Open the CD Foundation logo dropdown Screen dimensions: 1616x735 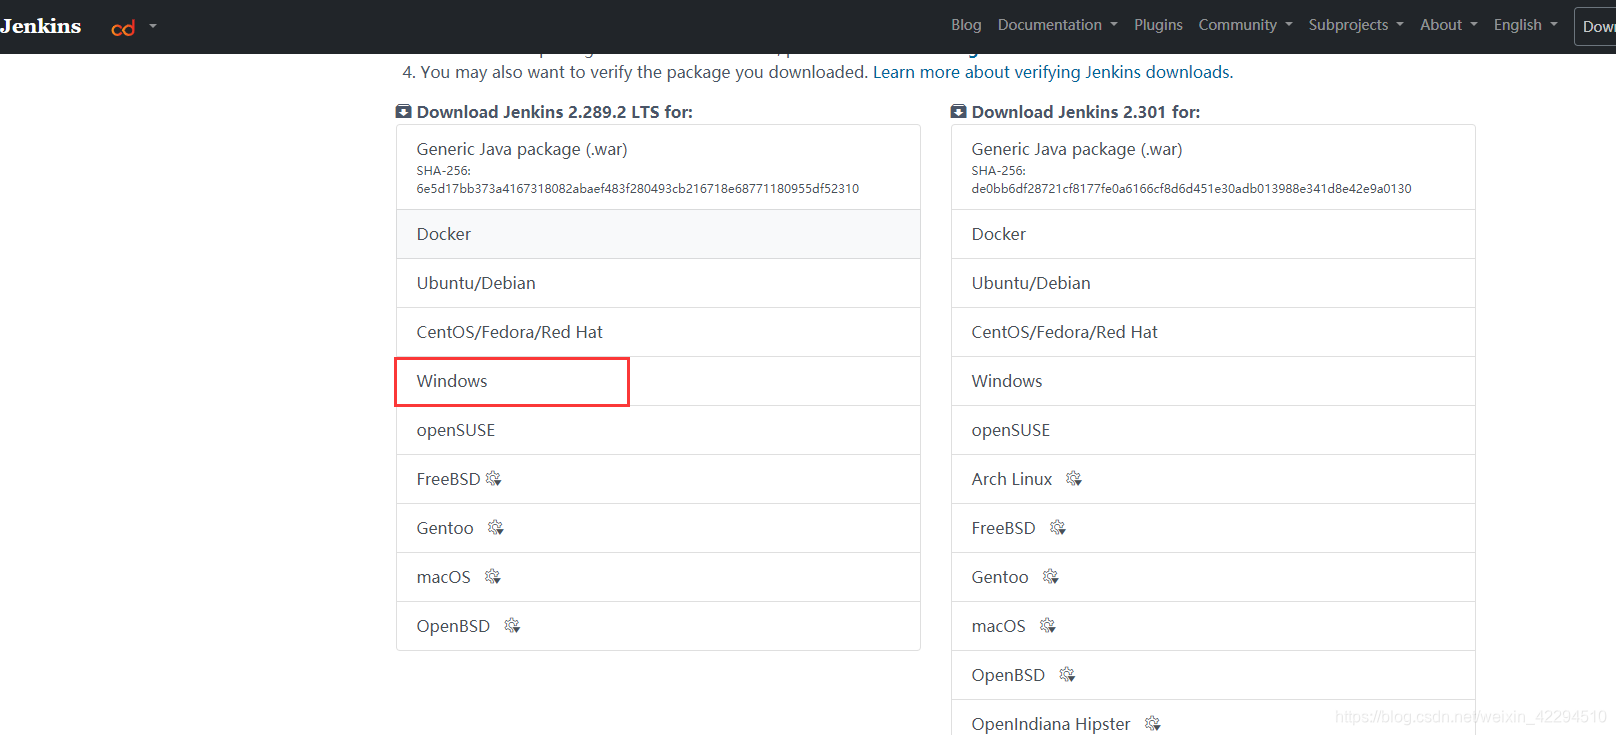[x=134, y=27]
